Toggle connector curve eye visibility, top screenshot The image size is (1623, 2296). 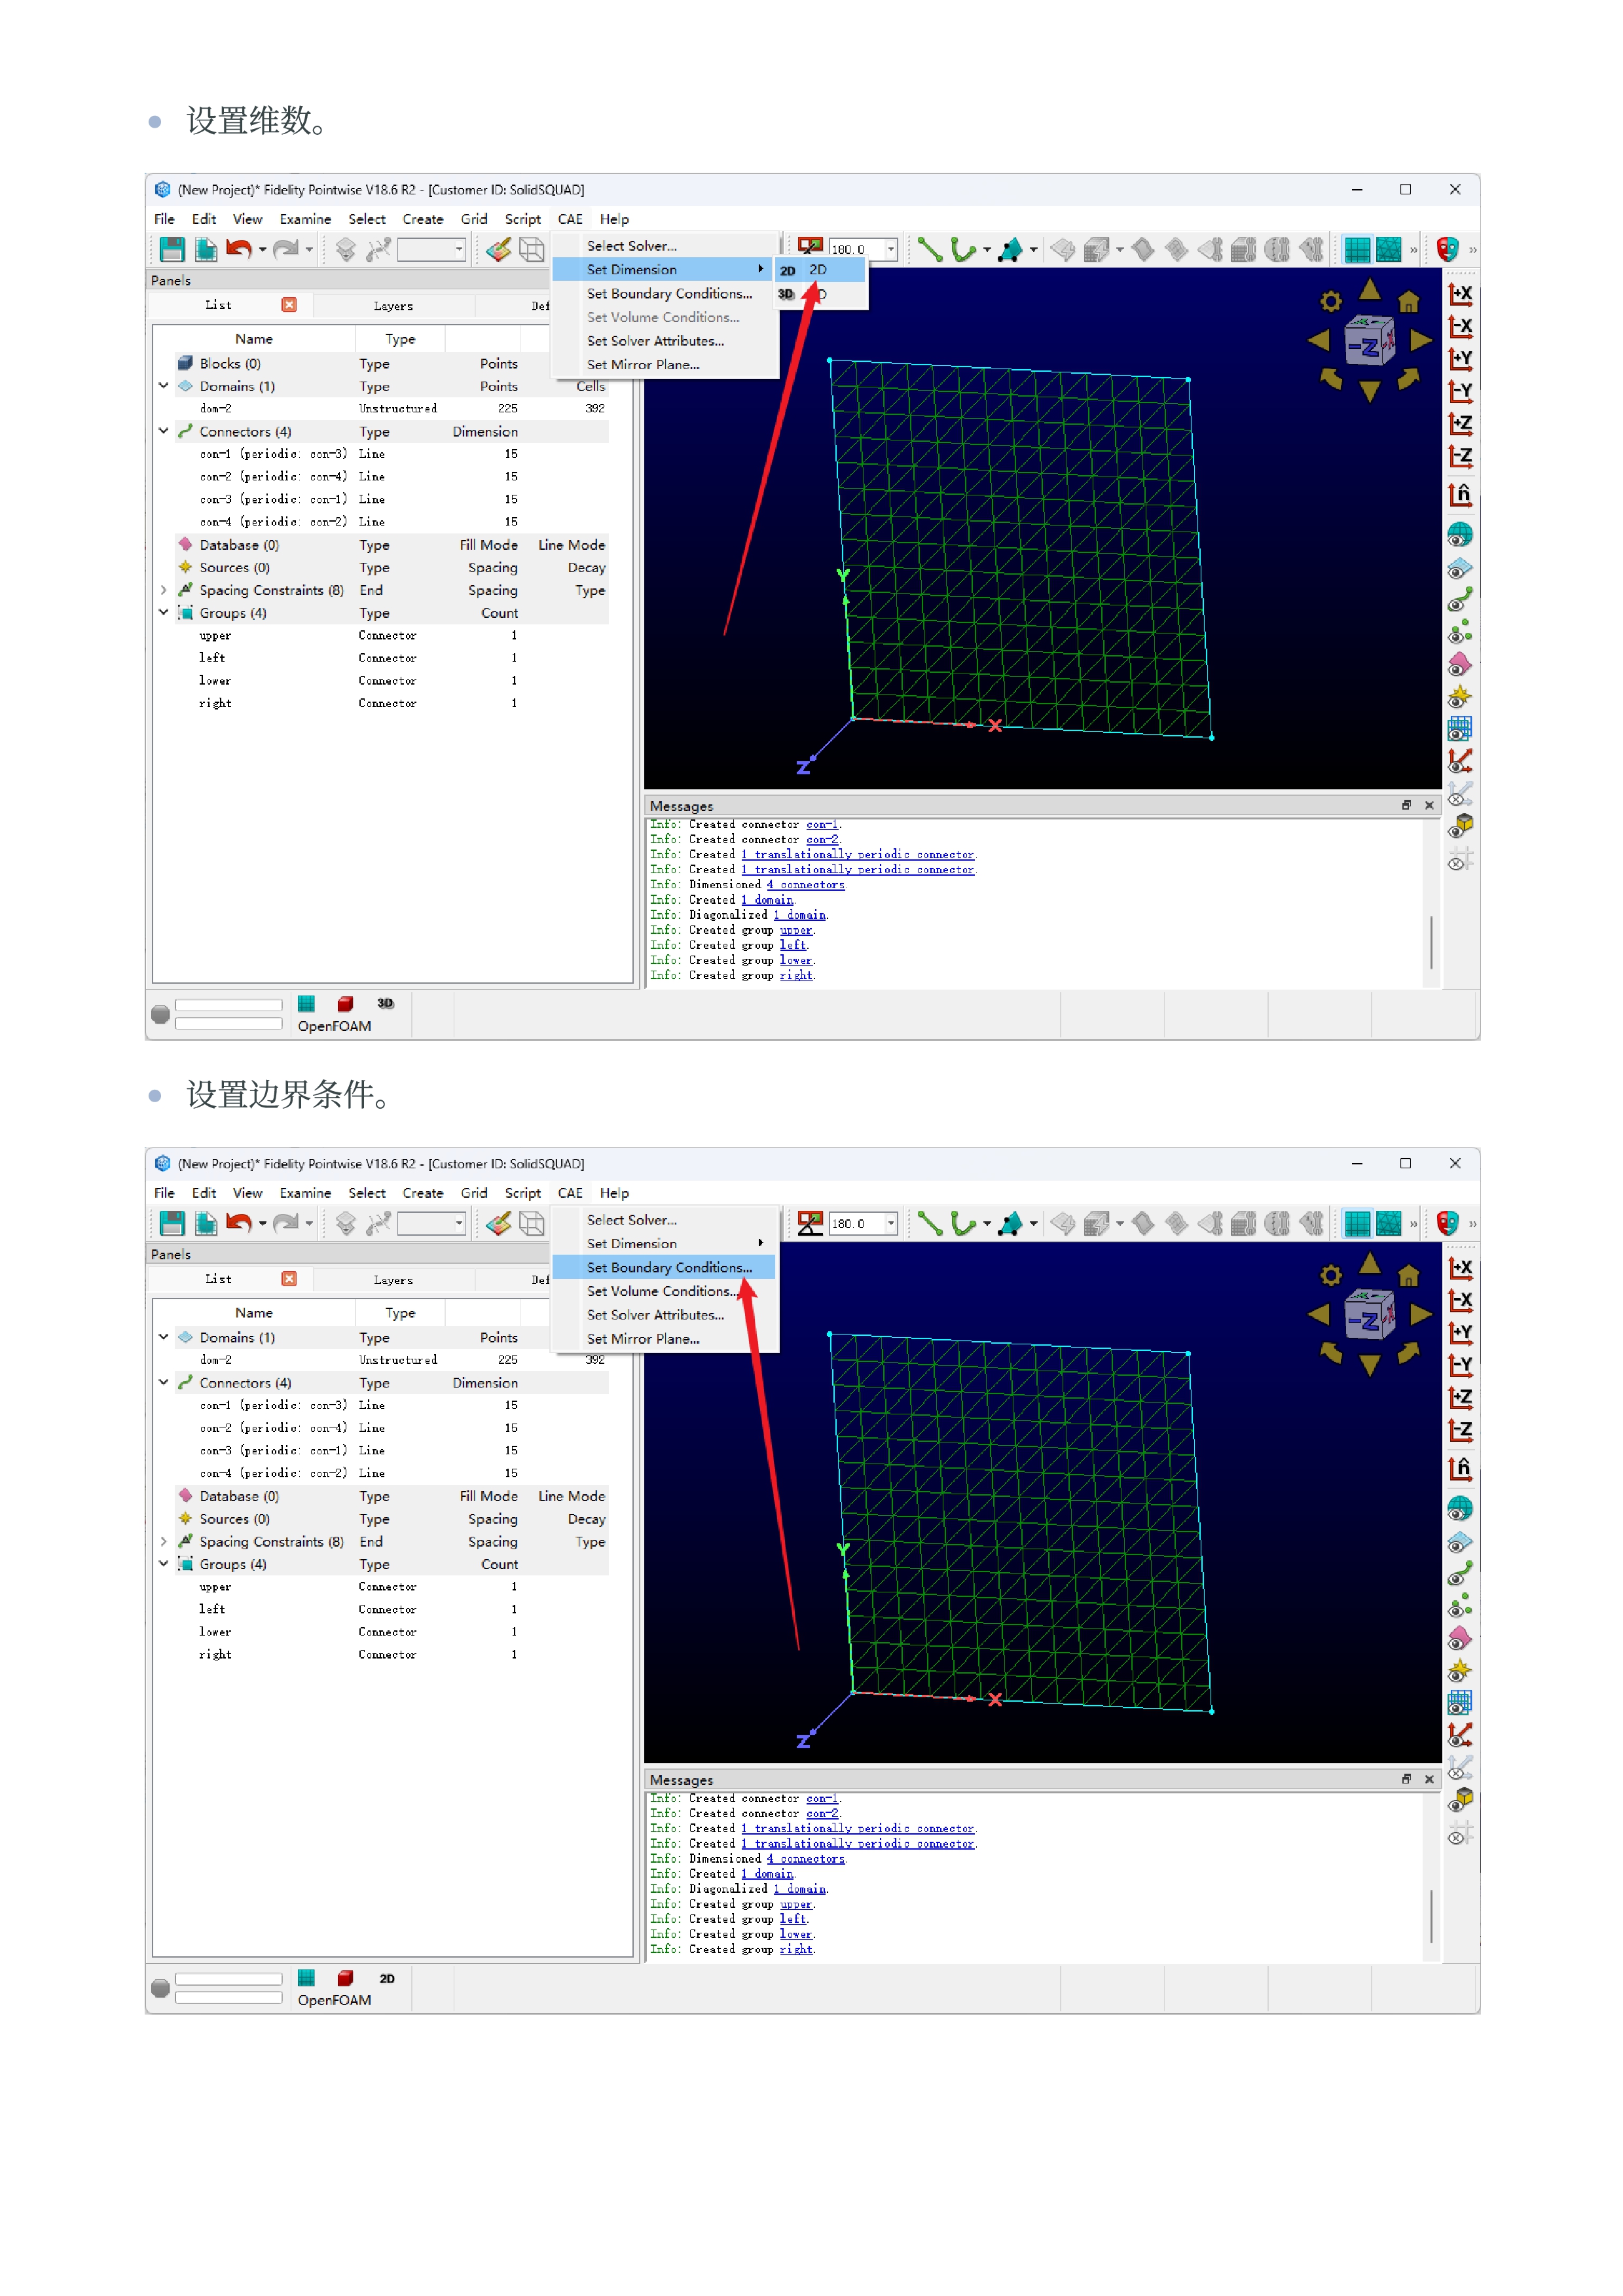[1460, 600]
